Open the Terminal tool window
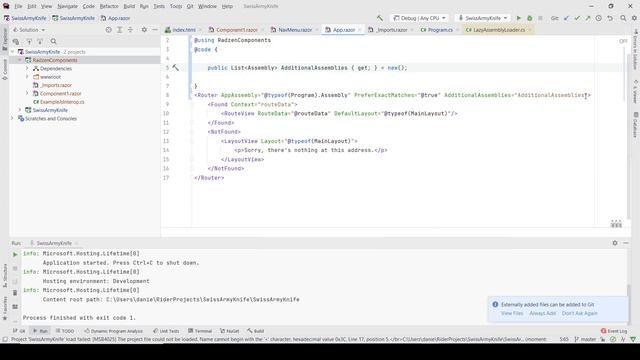Viewport: 640px width, 360px height. [x=200, y=331]
